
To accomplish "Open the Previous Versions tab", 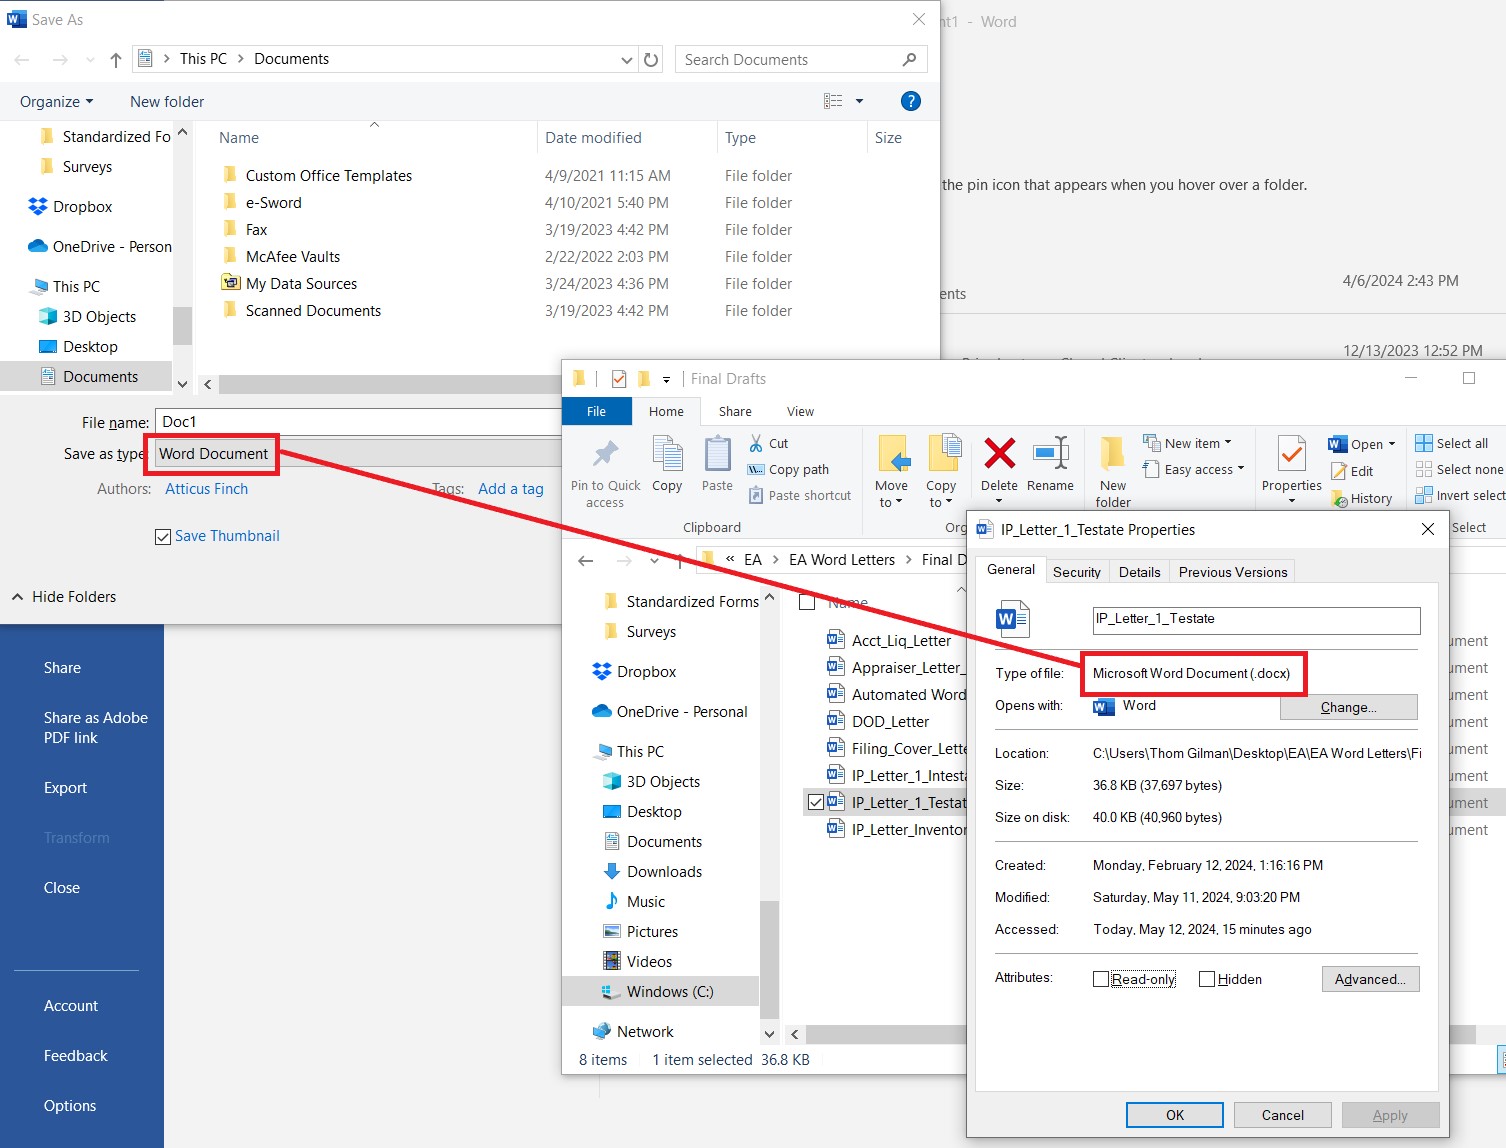I will point(1233,572).
